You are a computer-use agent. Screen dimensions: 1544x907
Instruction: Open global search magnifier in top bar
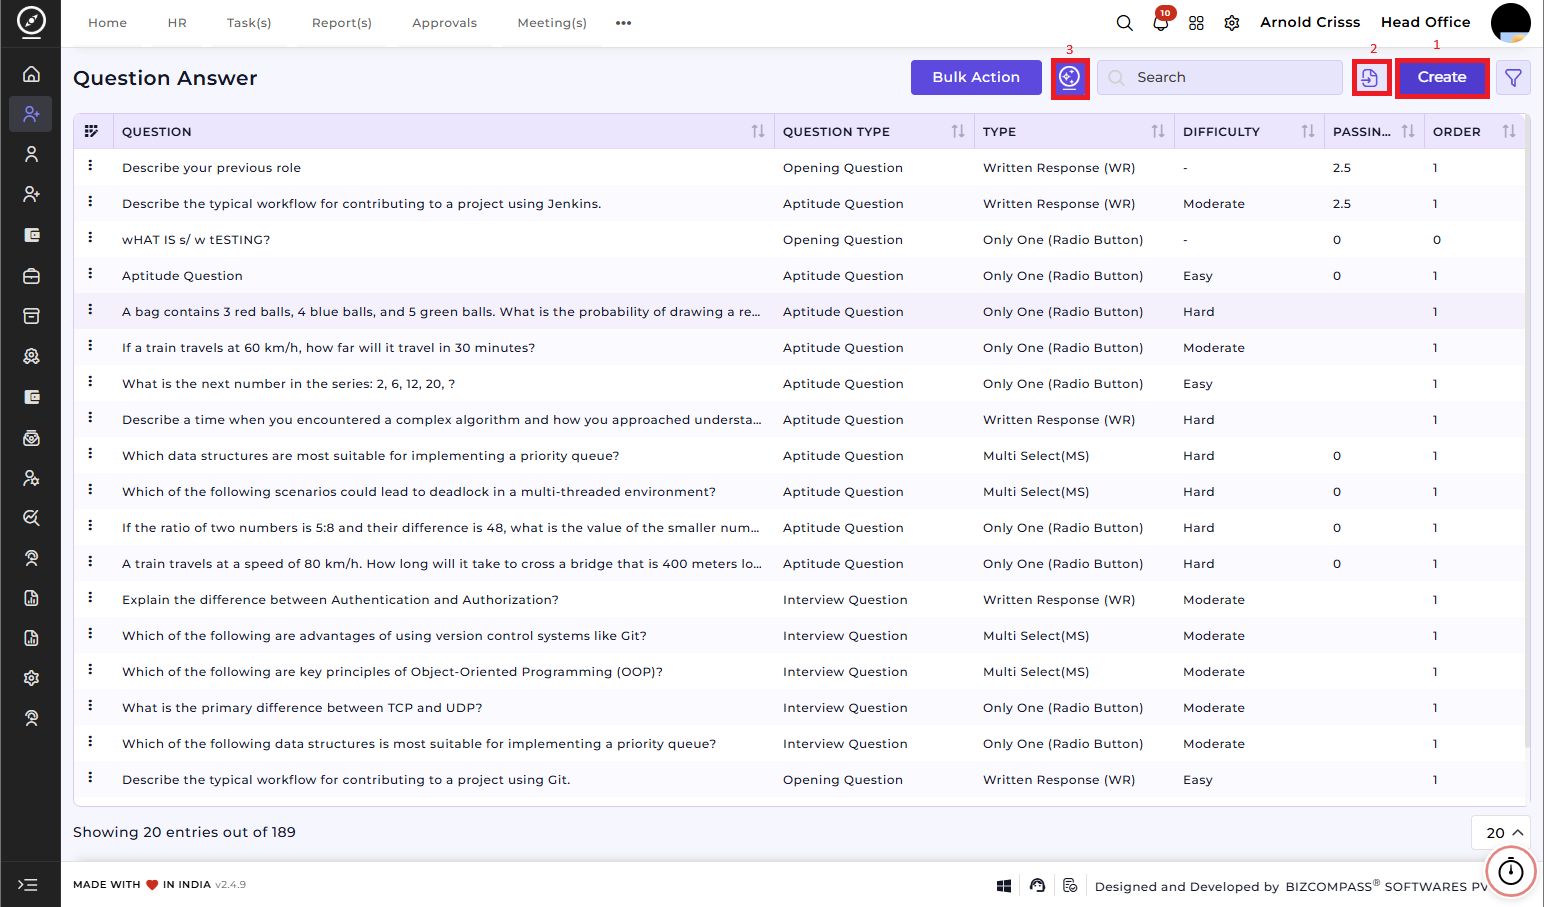tap(1124, 23)
